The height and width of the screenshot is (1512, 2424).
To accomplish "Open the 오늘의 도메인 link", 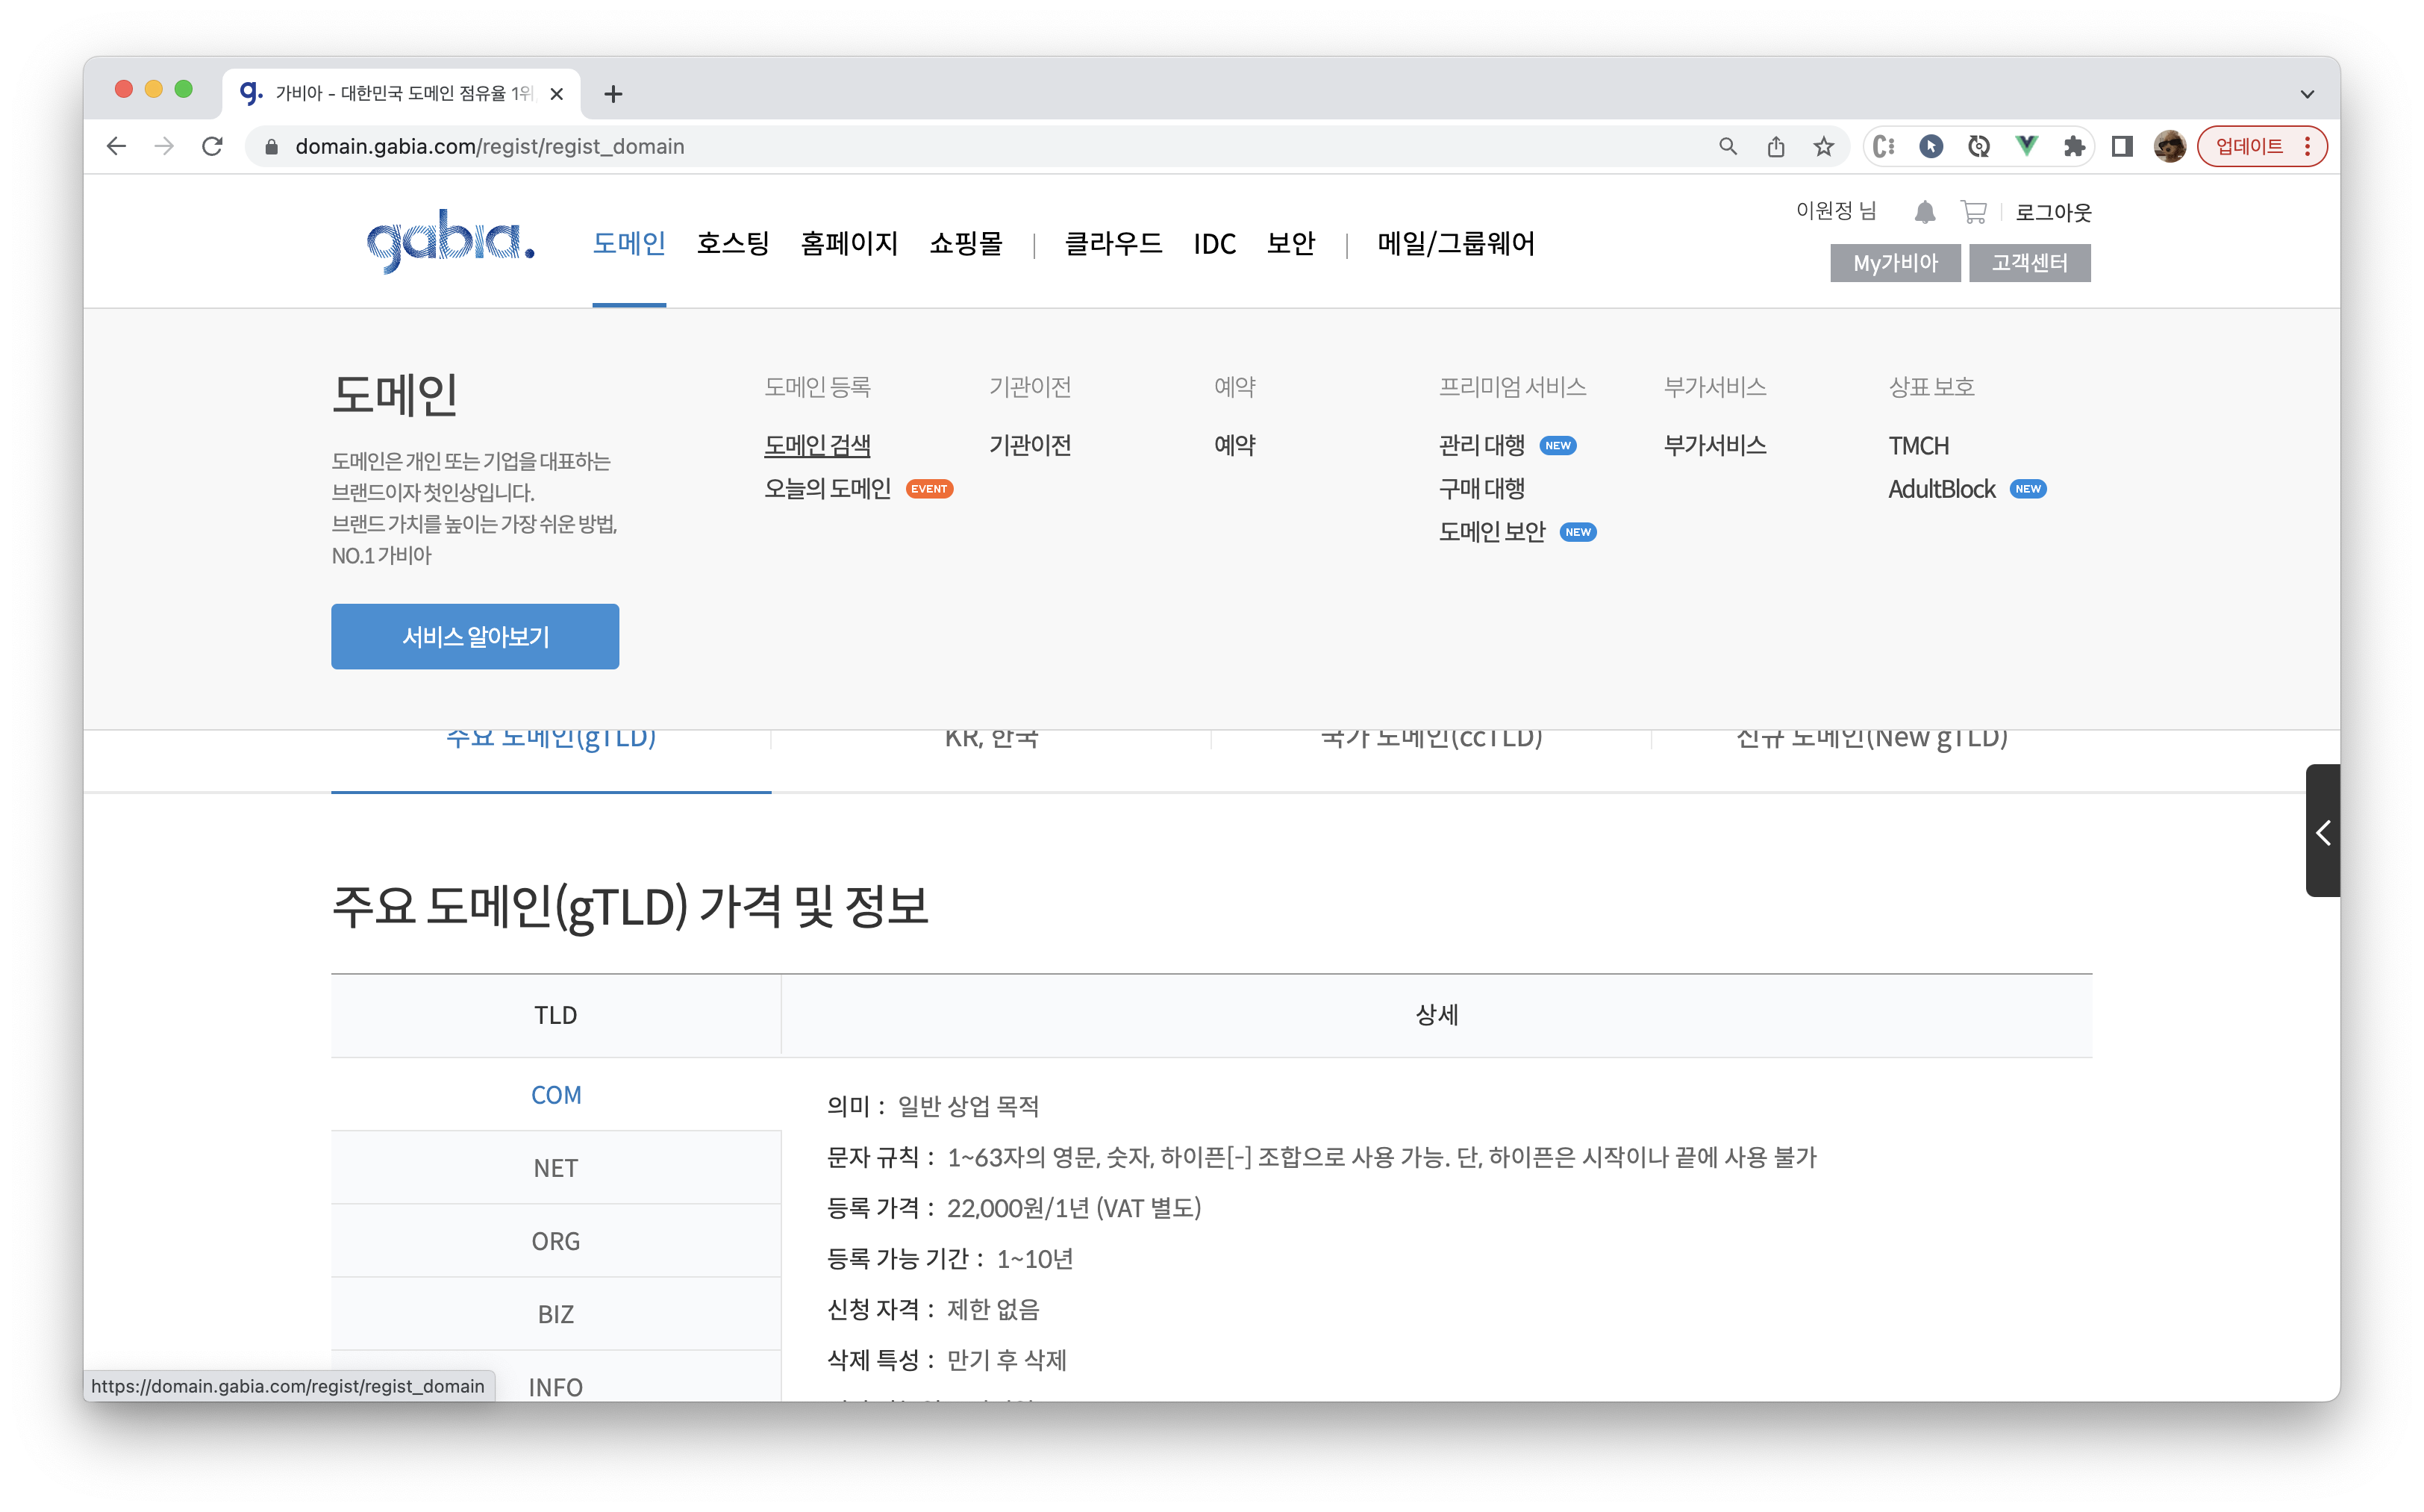I will [x=827, y=489].
